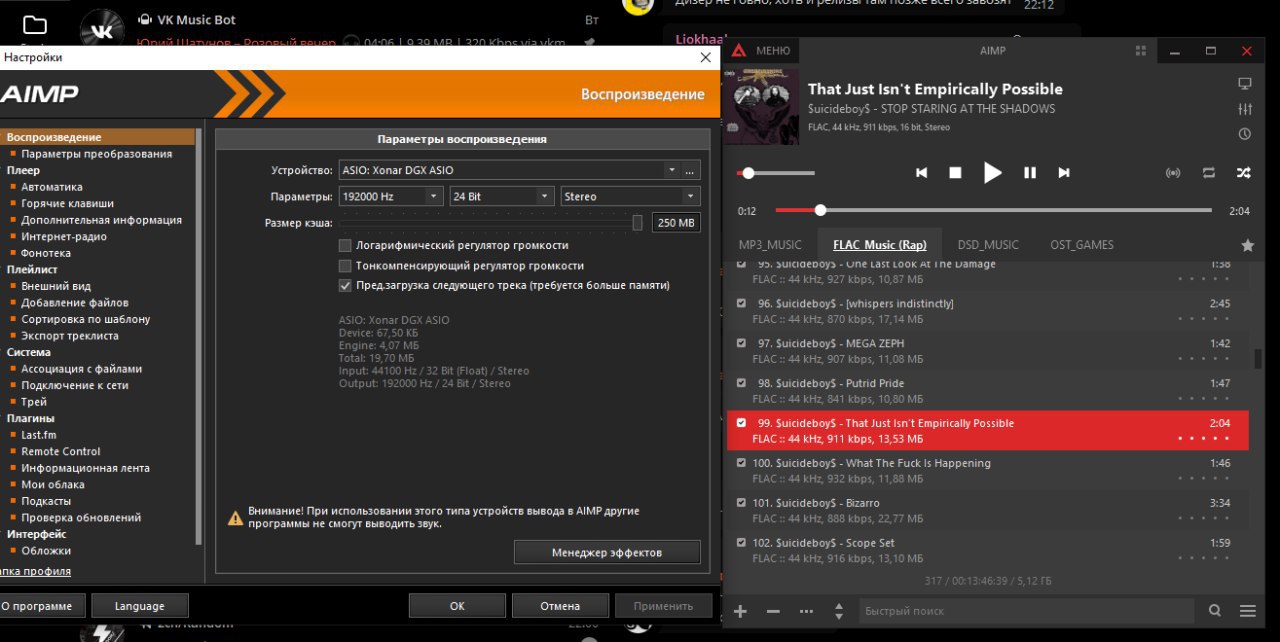Switch to DSD_MUSIC playlist tab
Image resolution: width=1280 pixels, height=642 pixels.
point(988,245)
